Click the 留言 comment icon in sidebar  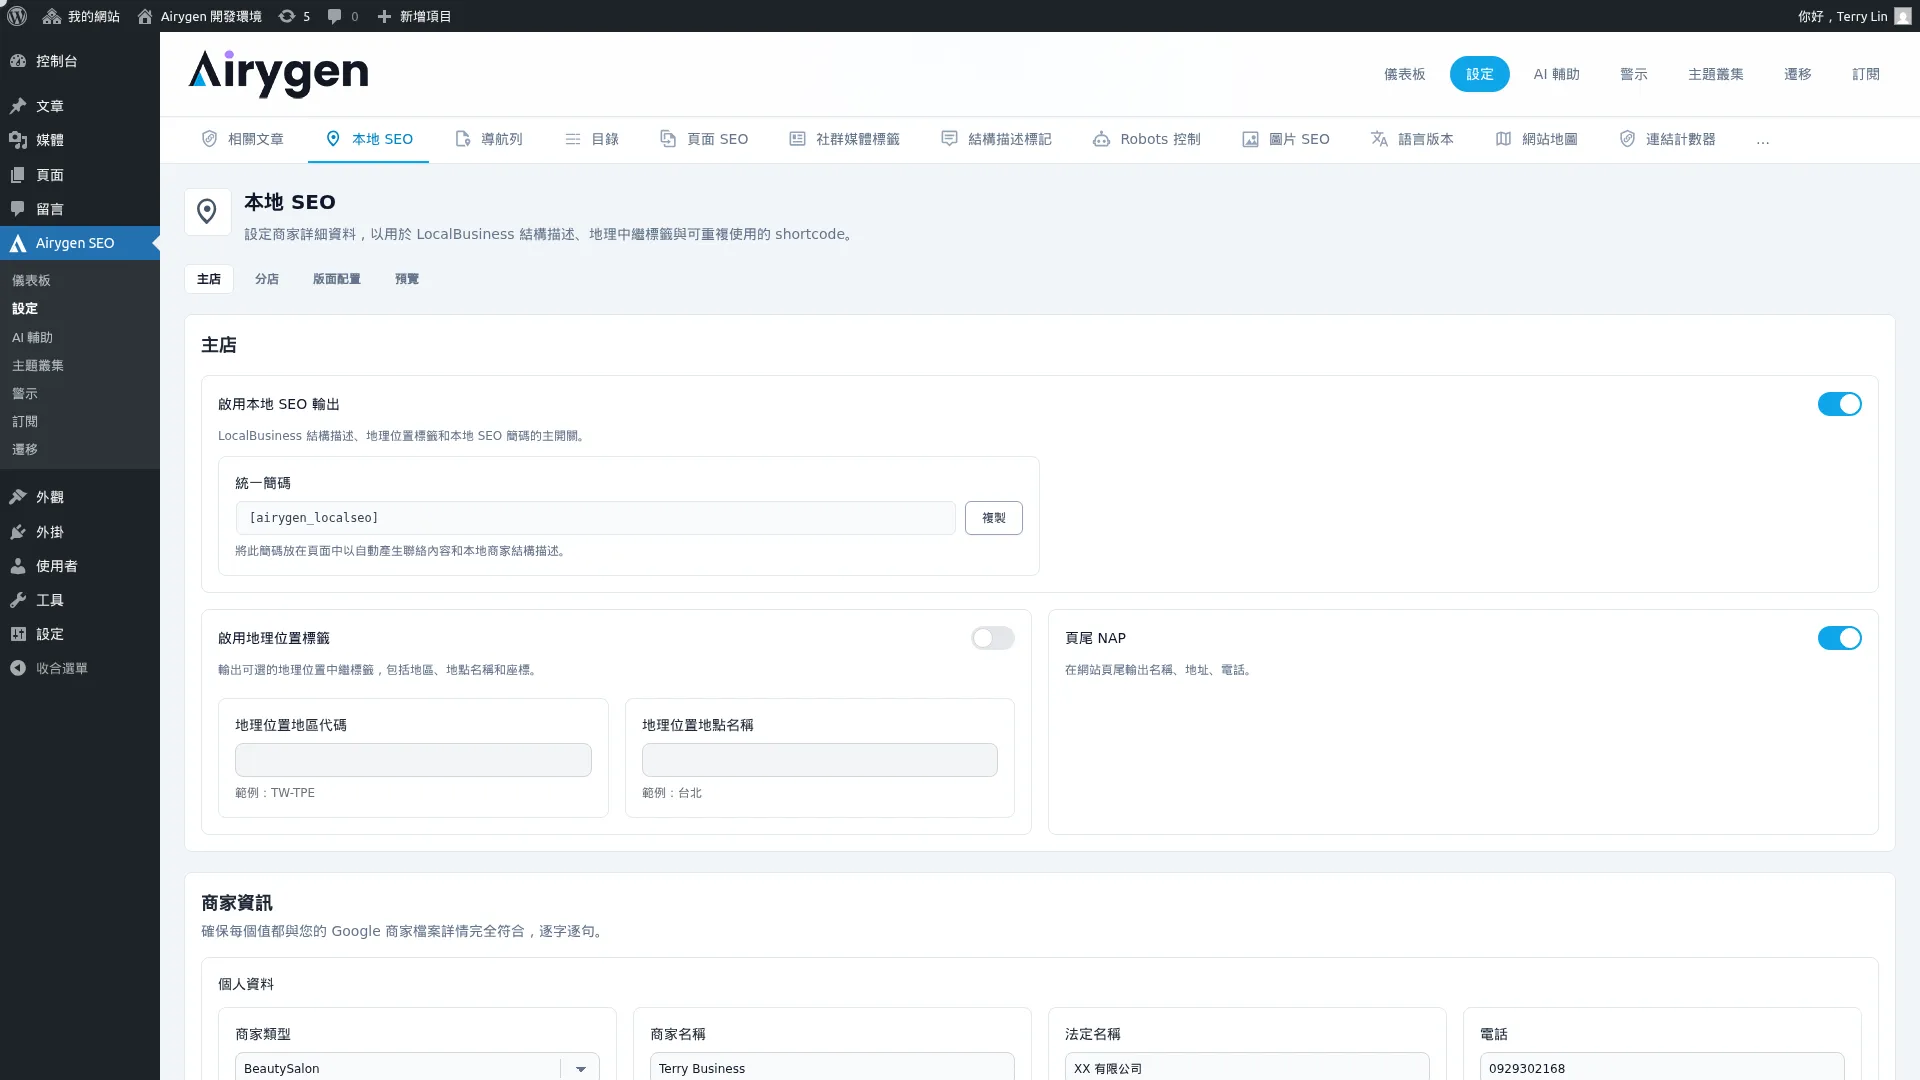point(18,209)
